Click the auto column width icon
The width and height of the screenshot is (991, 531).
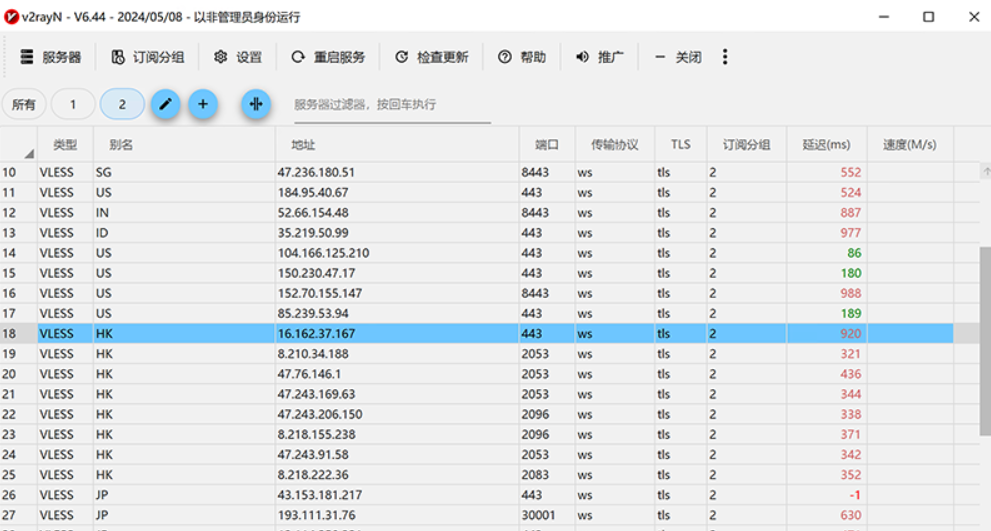(x=256, y=104)
